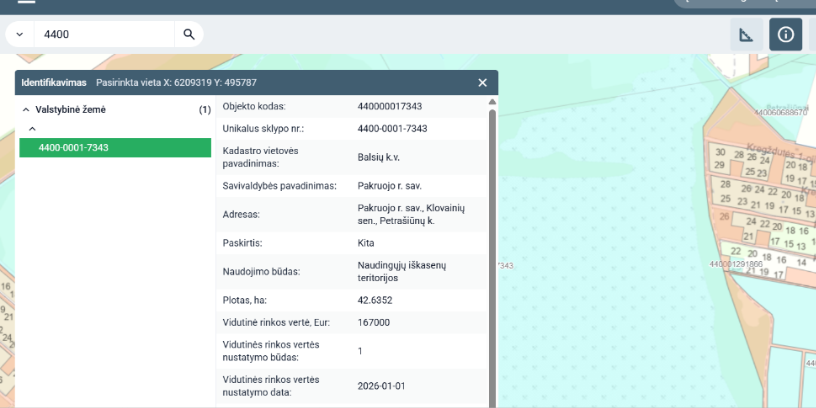
Task: Click the Savivaldybės pavadinimas label
Action: 279,186
